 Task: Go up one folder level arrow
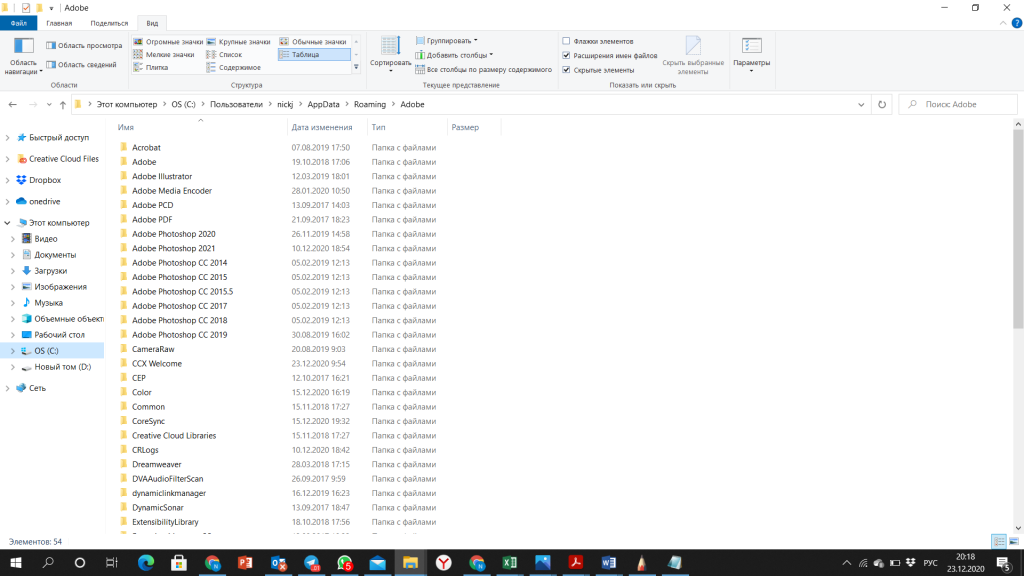63,104
